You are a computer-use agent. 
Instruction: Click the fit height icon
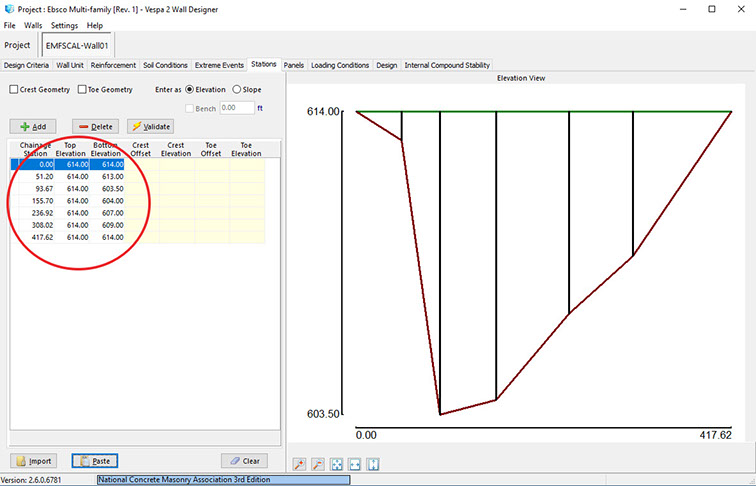tap(373, 464)
